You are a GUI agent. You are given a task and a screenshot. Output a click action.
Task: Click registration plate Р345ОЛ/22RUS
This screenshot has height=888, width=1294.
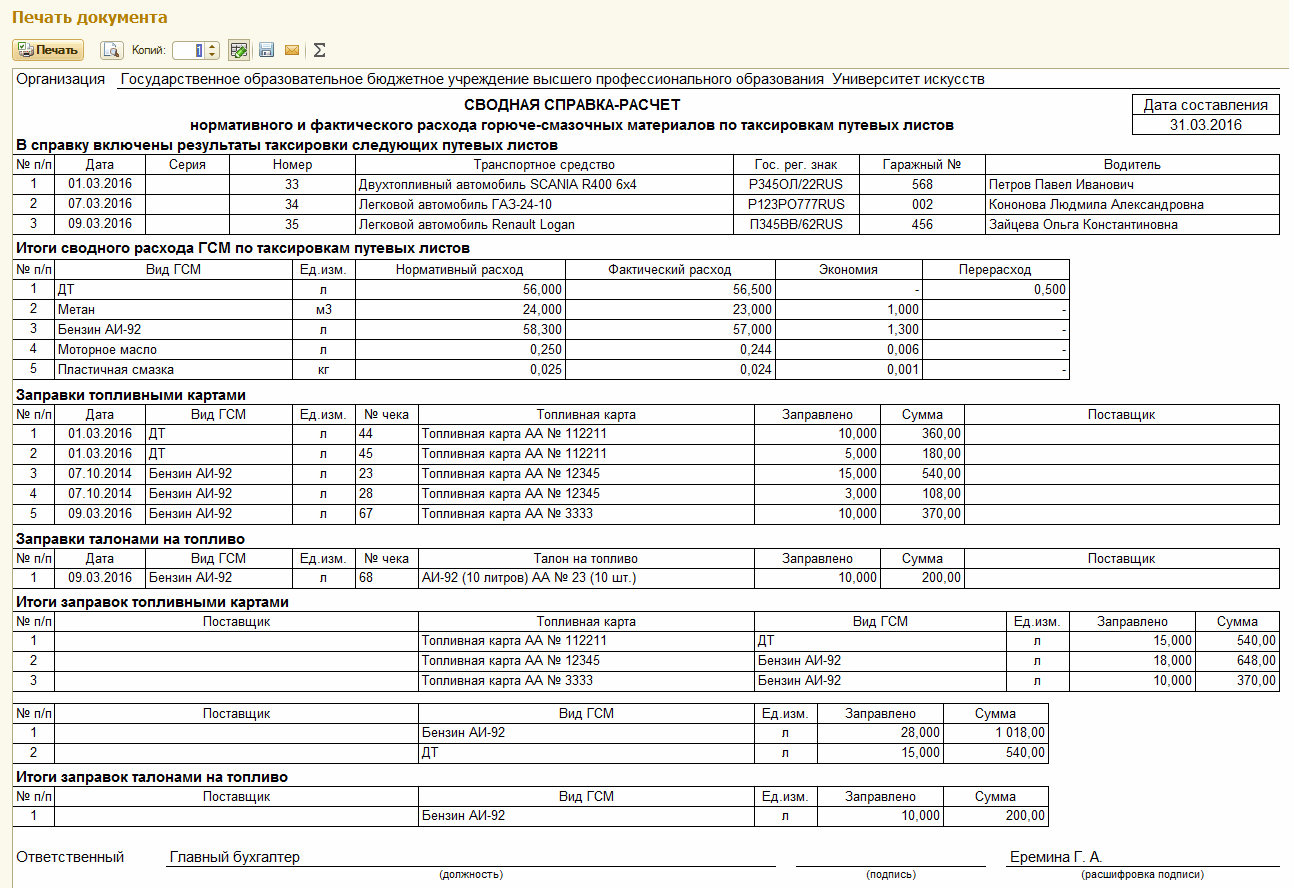(797, 185)
